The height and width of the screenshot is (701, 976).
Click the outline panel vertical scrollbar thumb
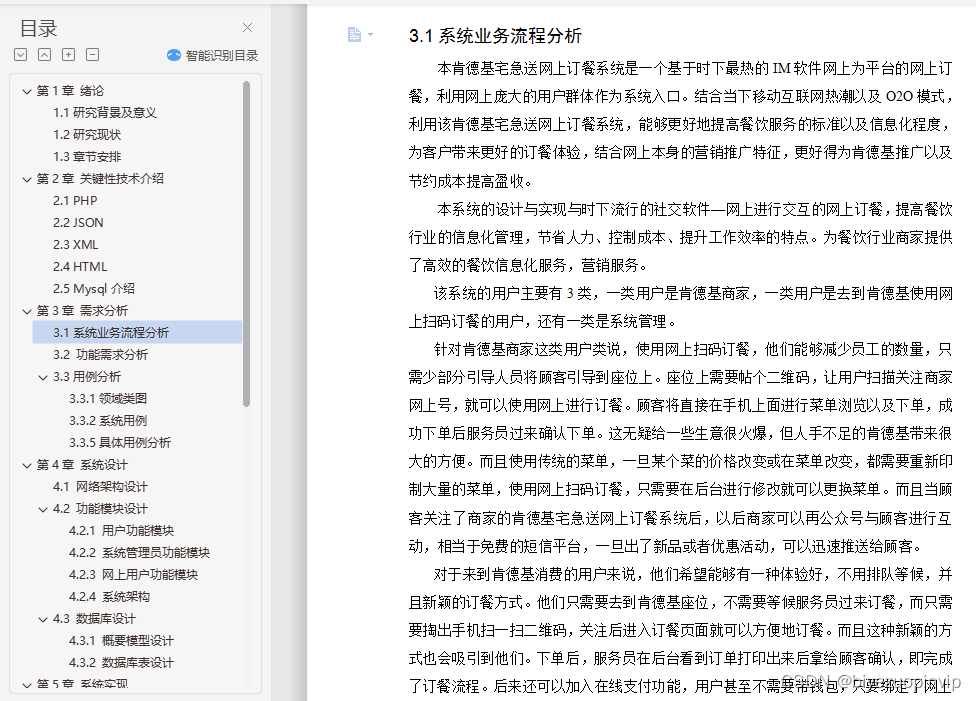[246, 244]
